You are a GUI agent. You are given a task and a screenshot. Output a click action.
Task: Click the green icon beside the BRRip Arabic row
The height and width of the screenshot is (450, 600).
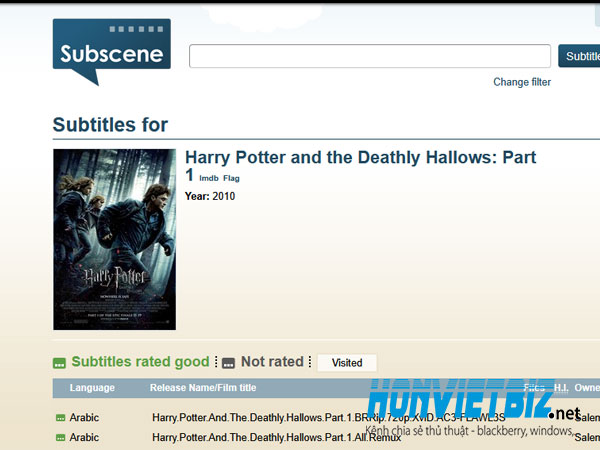coord(60,418)
